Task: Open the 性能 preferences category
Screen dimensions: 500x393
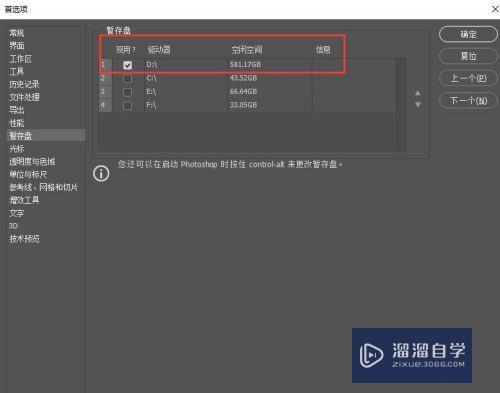Action: coord(17,123)
